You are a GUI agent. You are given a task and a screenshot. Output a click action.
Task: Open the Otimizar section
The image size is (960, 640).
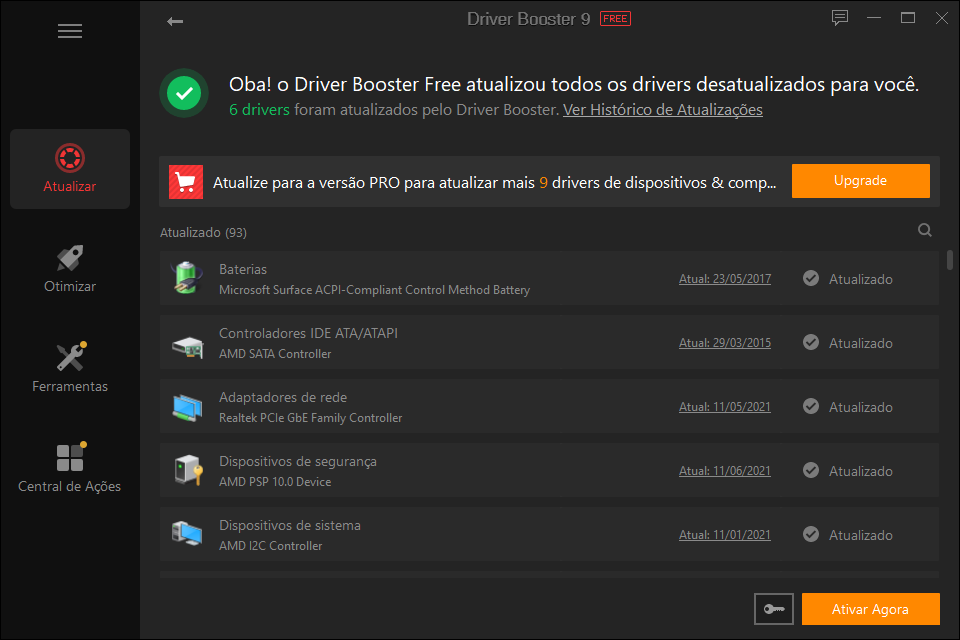pos(70,269)
